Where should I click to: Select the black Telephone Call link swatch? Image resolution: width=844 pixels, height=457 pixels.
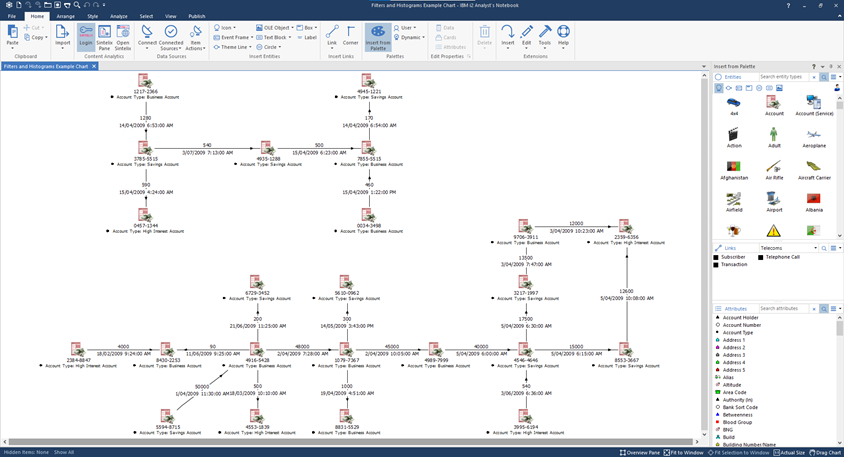click(762, 257)
